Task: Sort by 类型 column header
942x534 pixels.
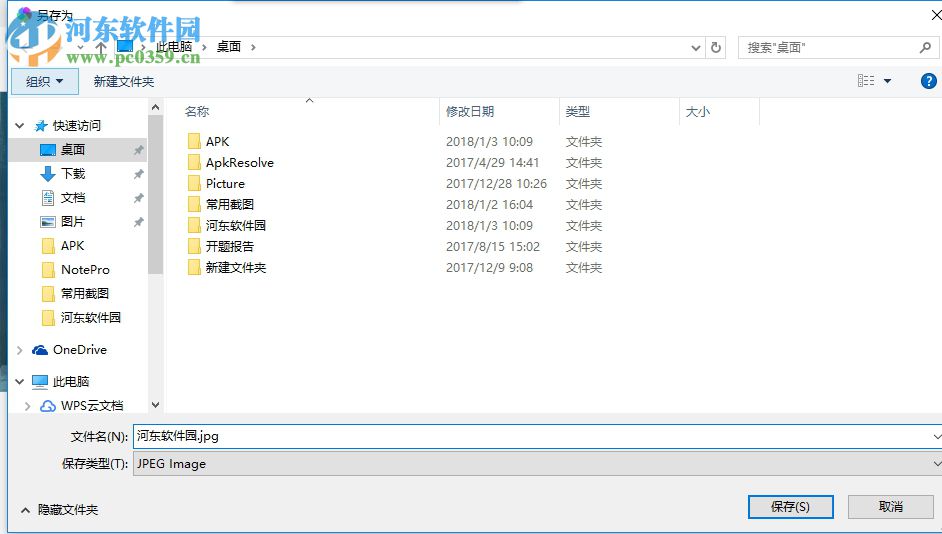Action: (577, 111)
